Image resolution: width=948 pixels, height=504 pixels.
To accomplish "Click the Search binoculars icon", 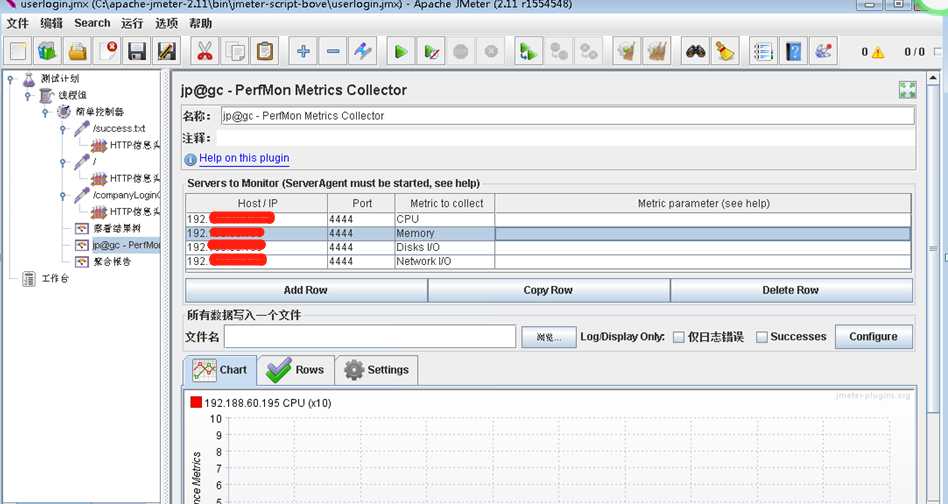I will 695,51.
